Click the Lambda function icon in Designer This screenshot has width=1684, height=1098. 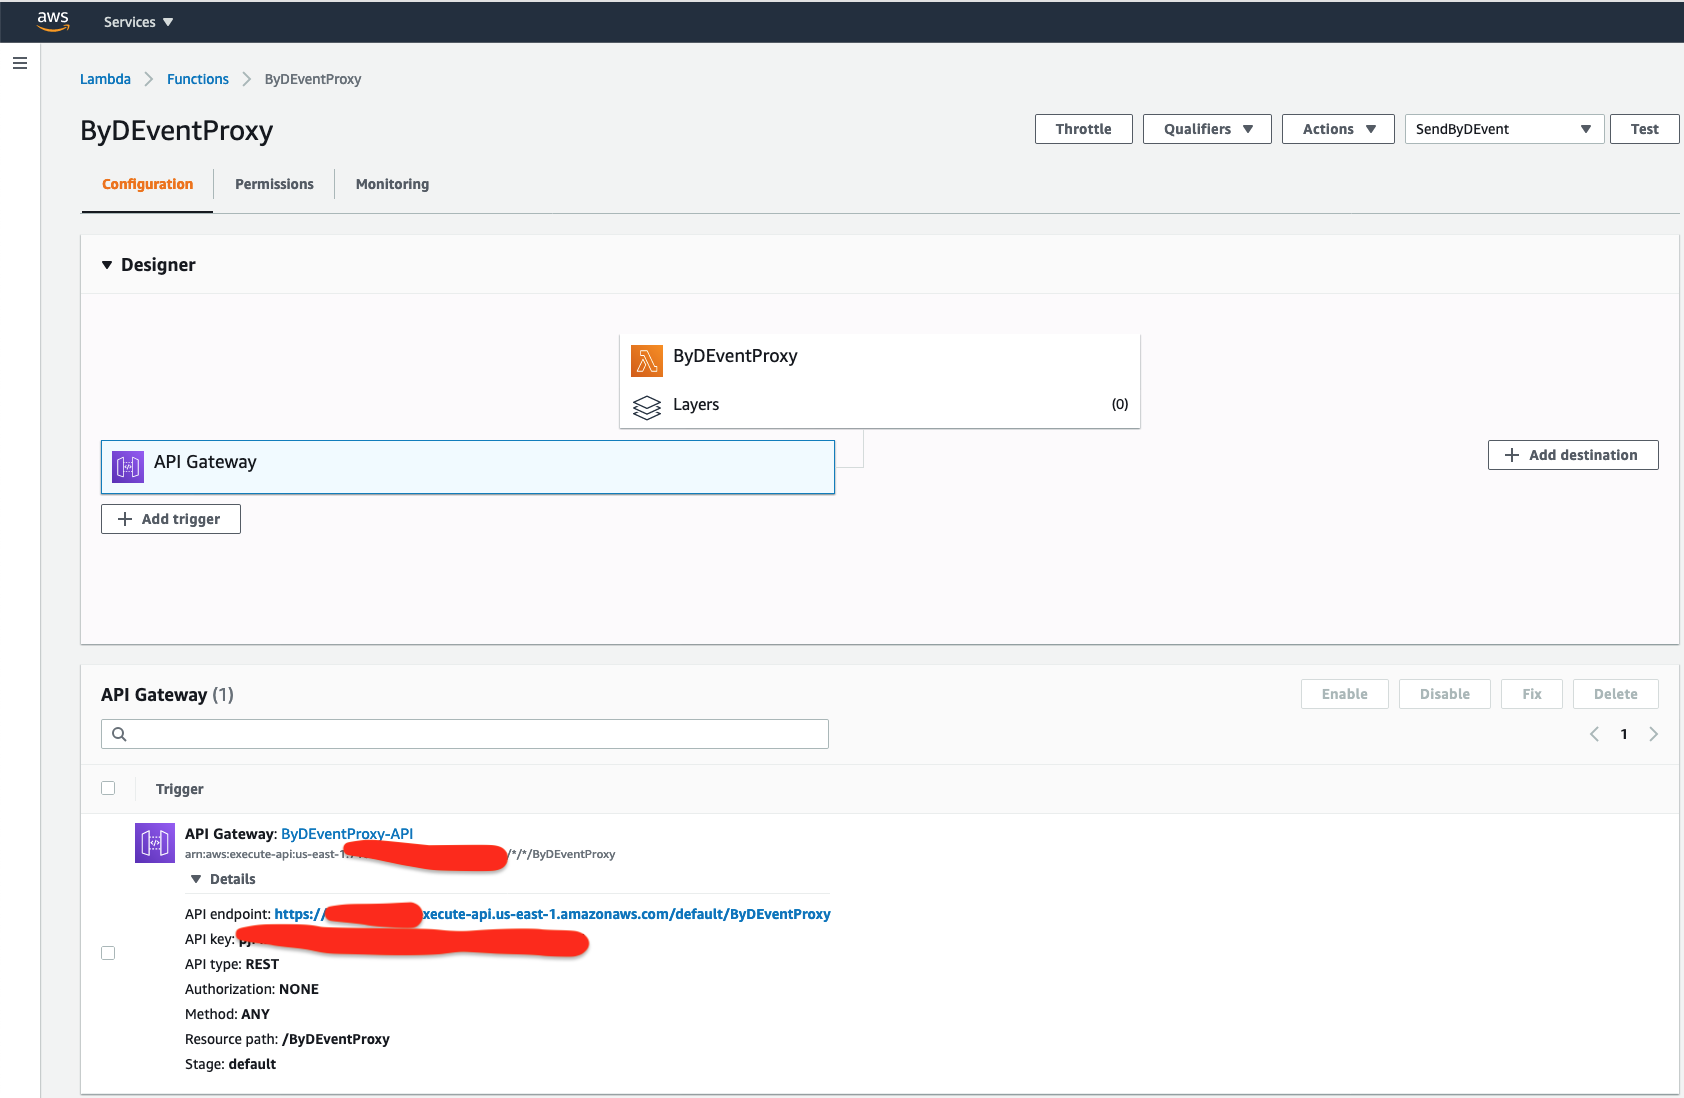pyautogui.click(x=647, y=360)
